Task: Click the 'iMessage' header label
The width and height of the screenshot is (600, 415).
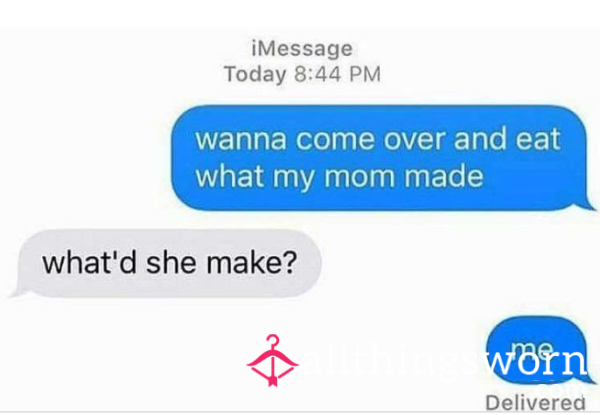Action: tap(302, 49)
